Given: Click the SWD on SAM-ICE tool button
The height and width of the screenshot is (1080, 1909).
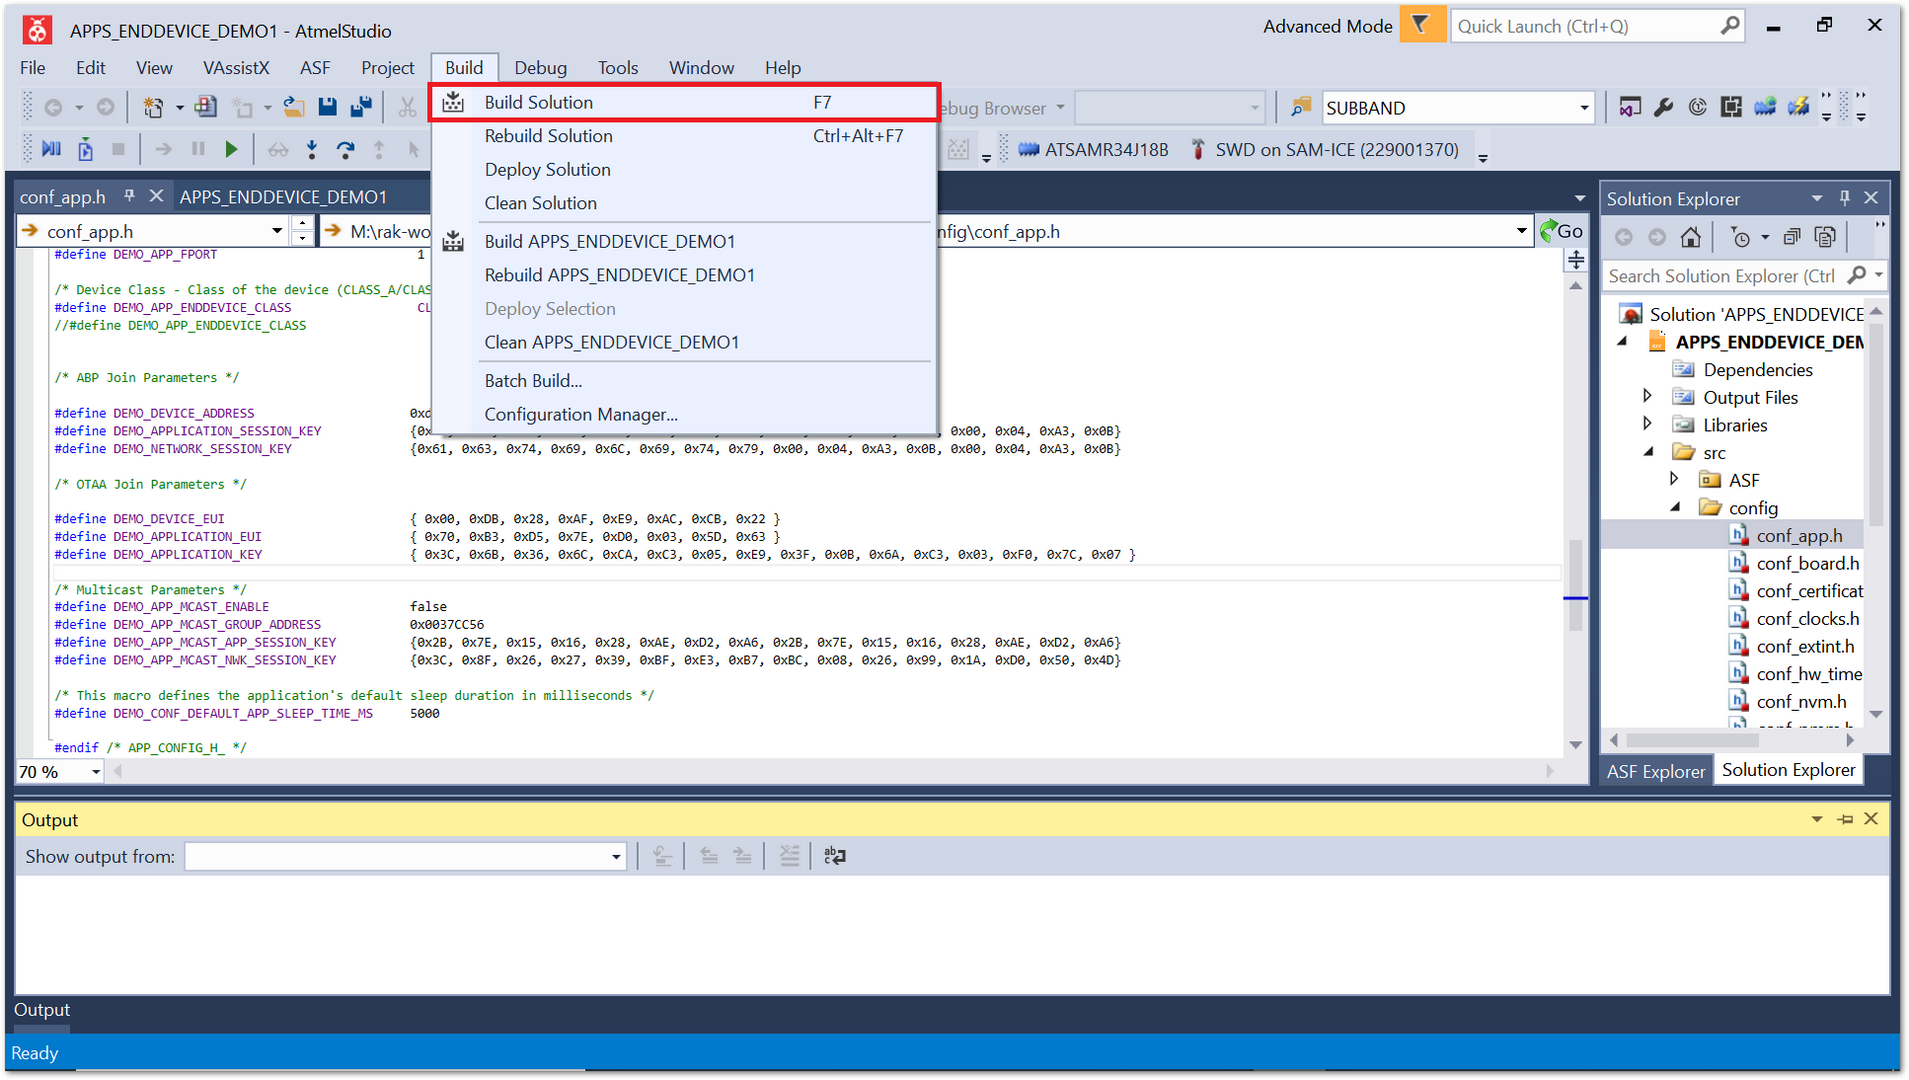Looking at the screenshot, I should click(1324, 149).
